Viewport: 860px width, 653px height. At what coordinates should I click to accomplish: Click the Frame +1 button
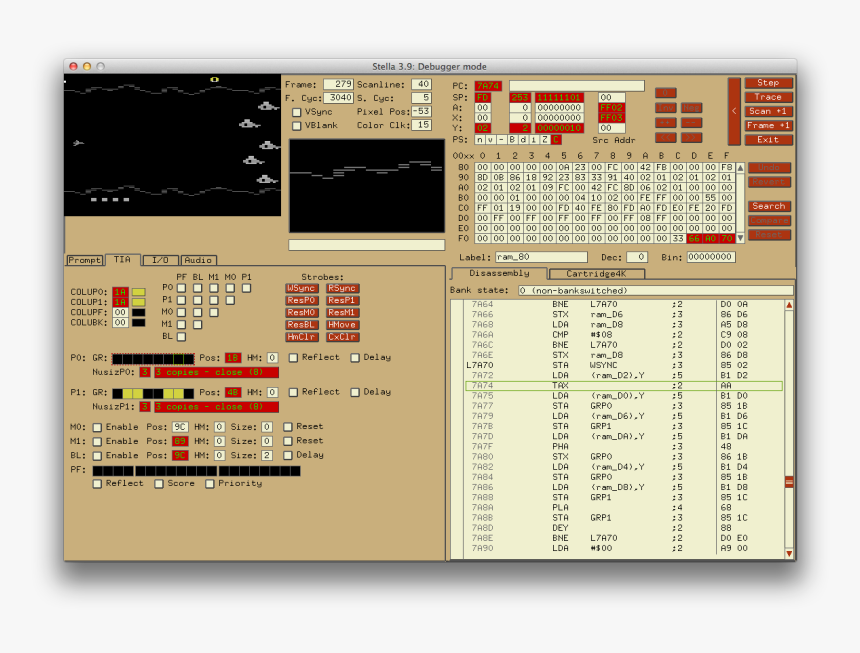pos(768,126)
